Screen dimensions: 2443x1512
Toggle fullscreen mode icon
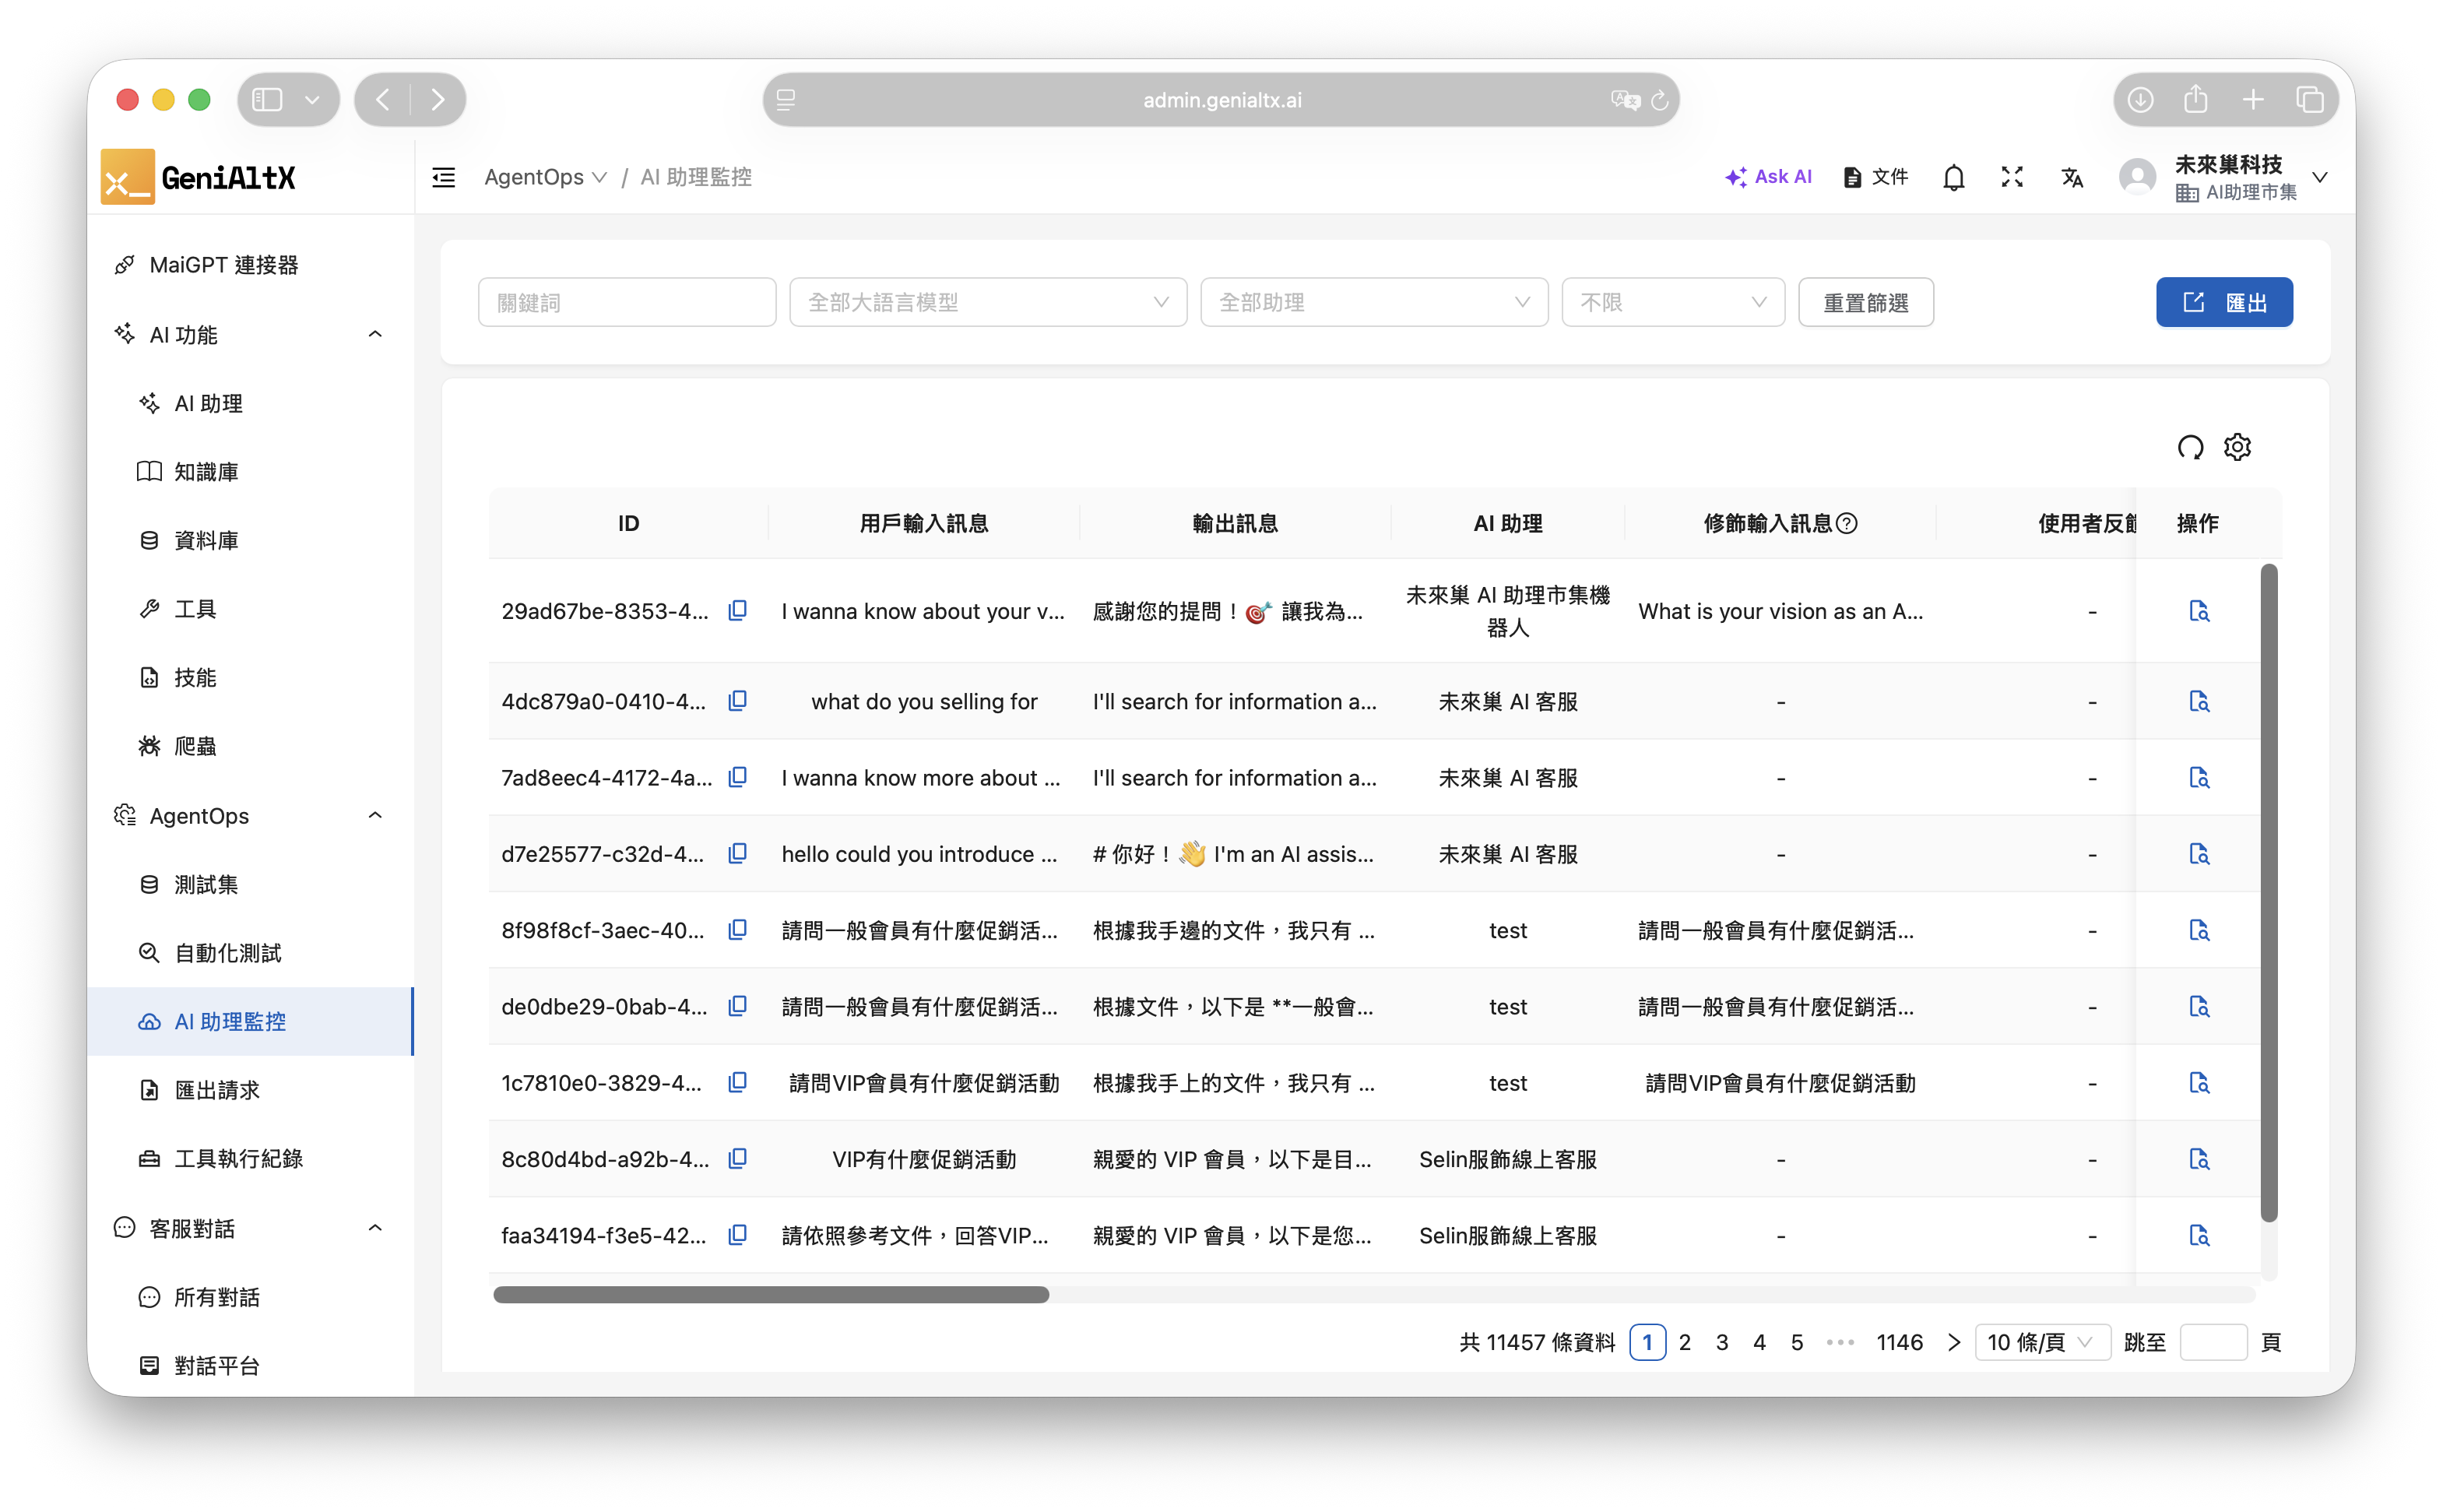[x=2012, y=177]
